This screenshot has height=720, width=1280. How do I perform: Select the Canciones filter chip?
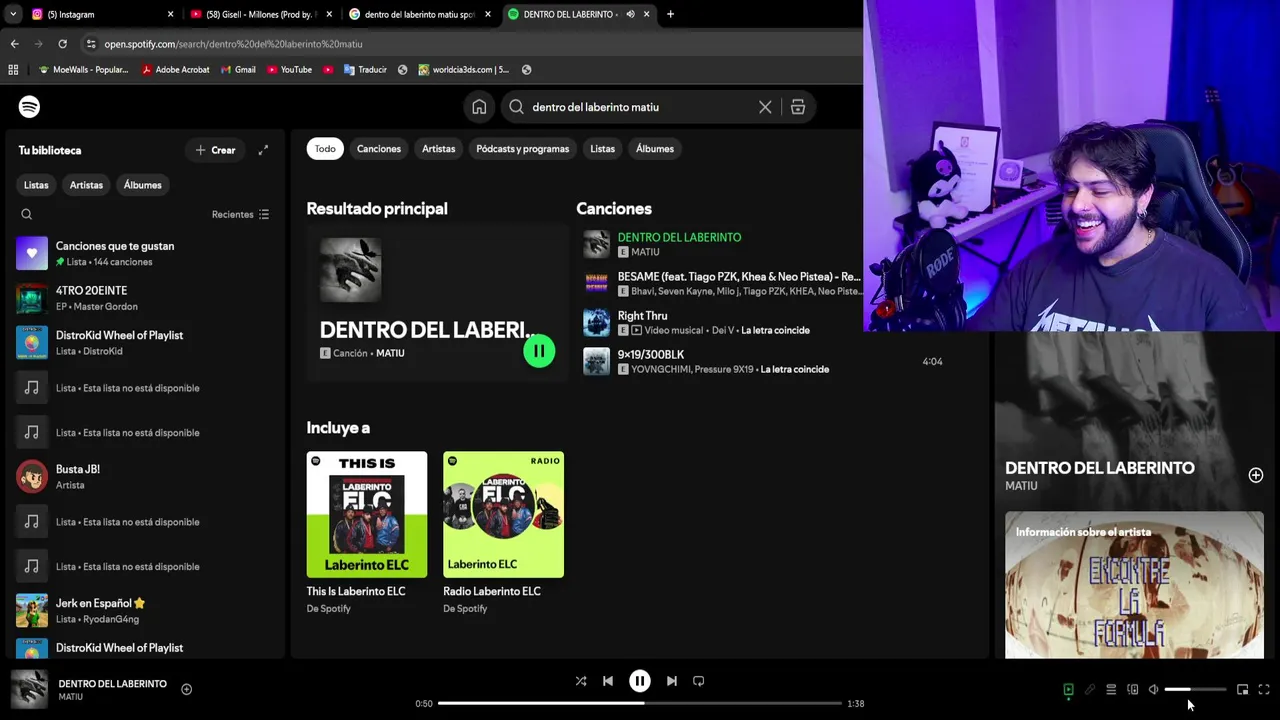click(379, 149)
